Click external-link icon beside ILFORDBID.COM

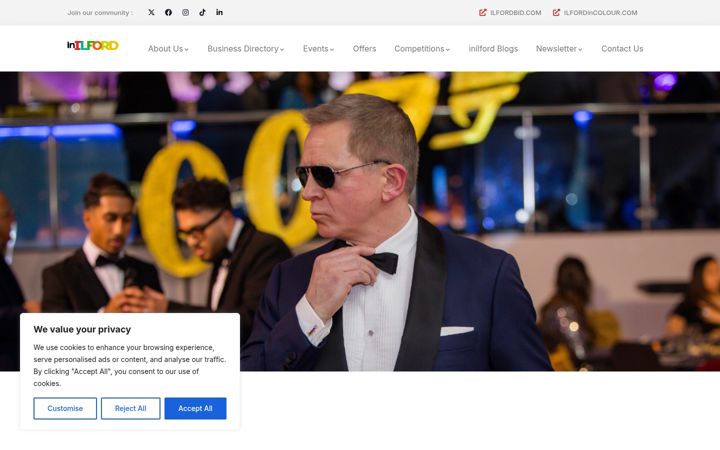pos(483,12)
